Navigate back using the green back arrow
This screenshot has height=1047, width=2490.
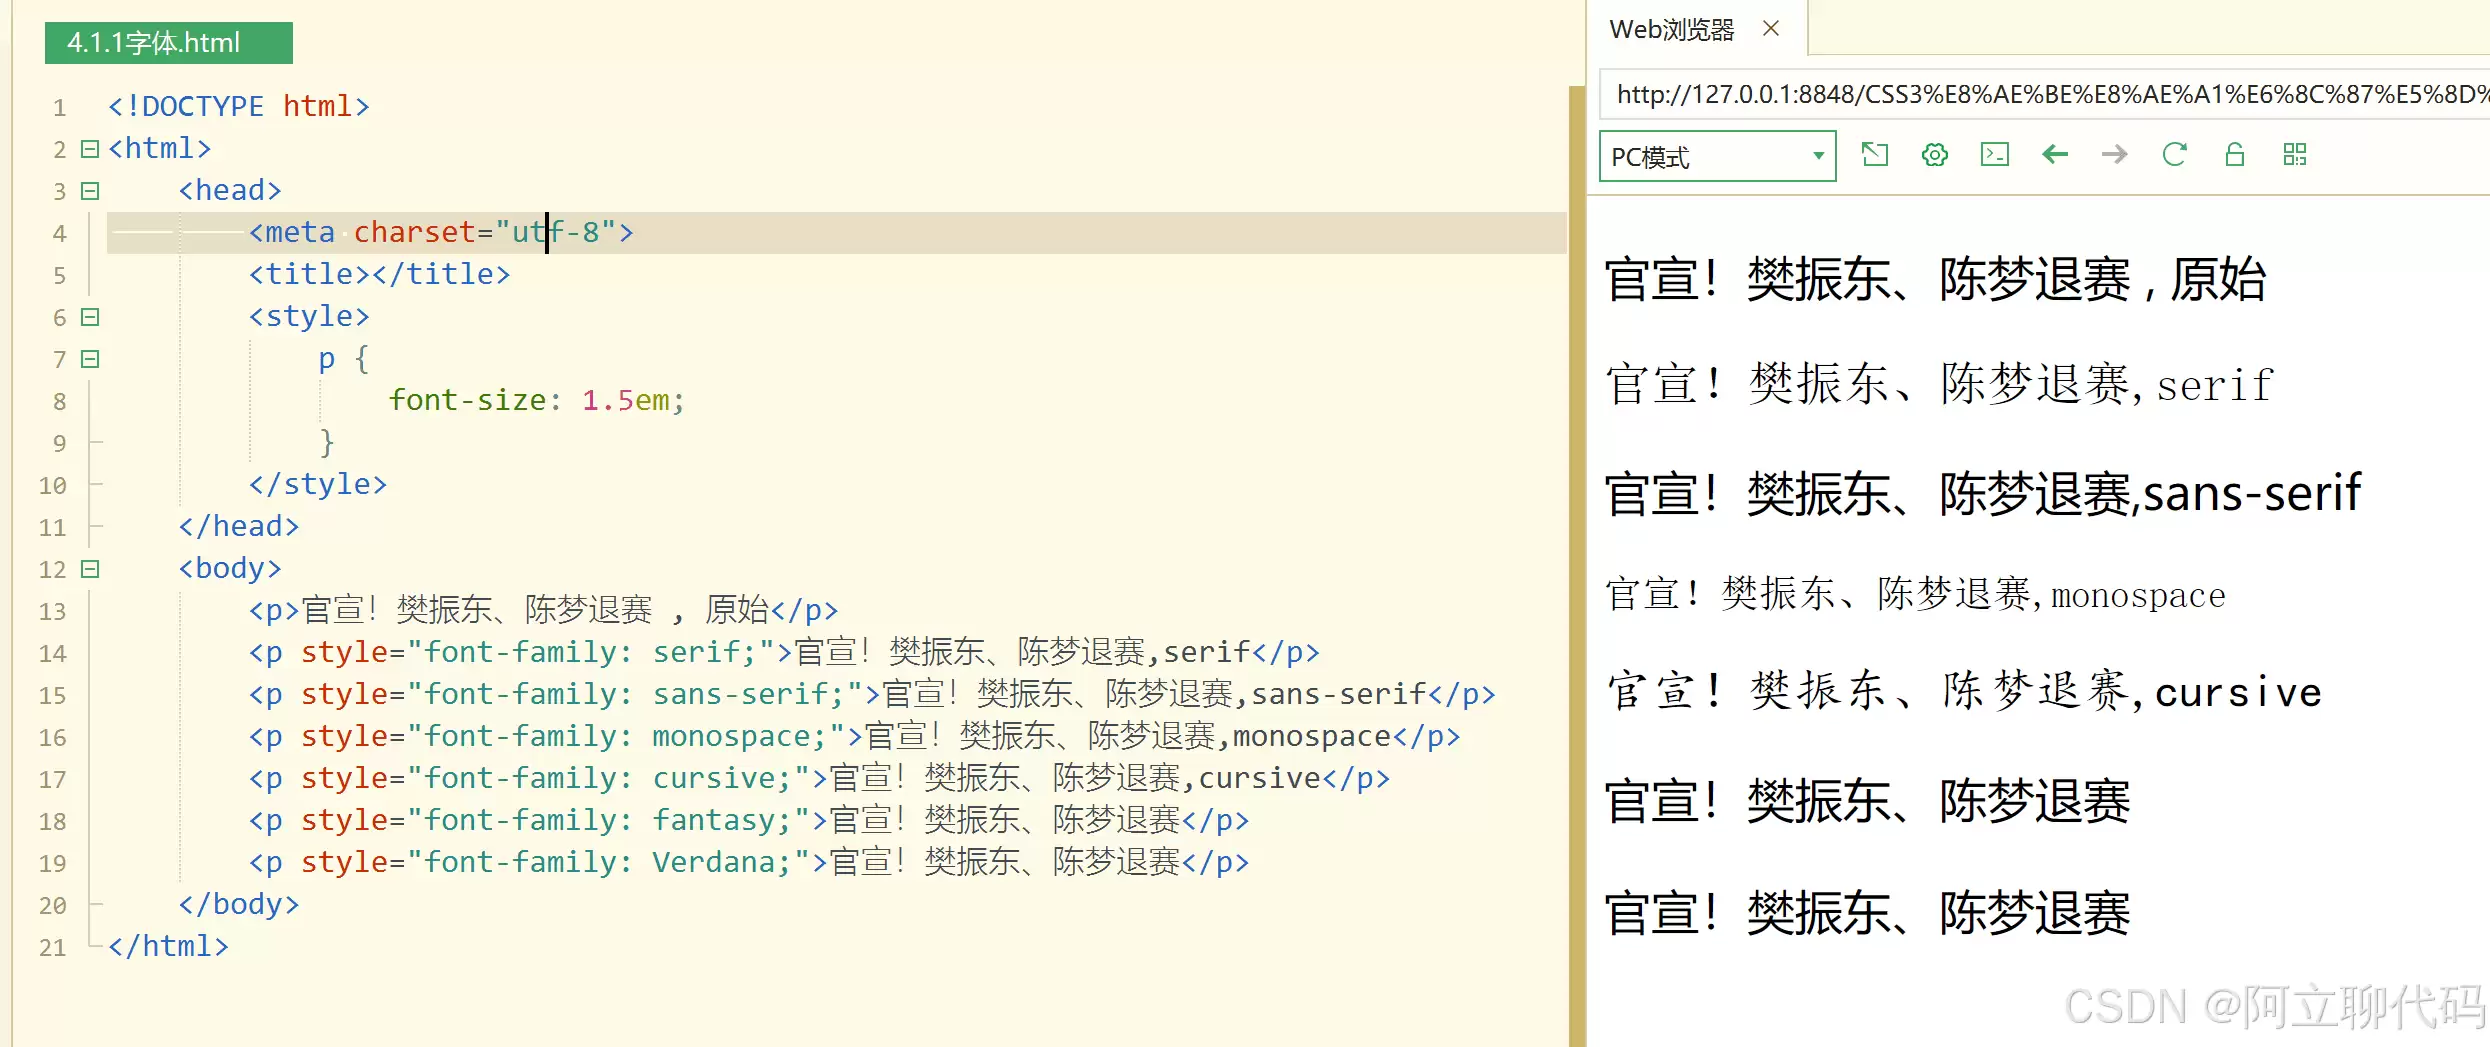point(2055,155)
